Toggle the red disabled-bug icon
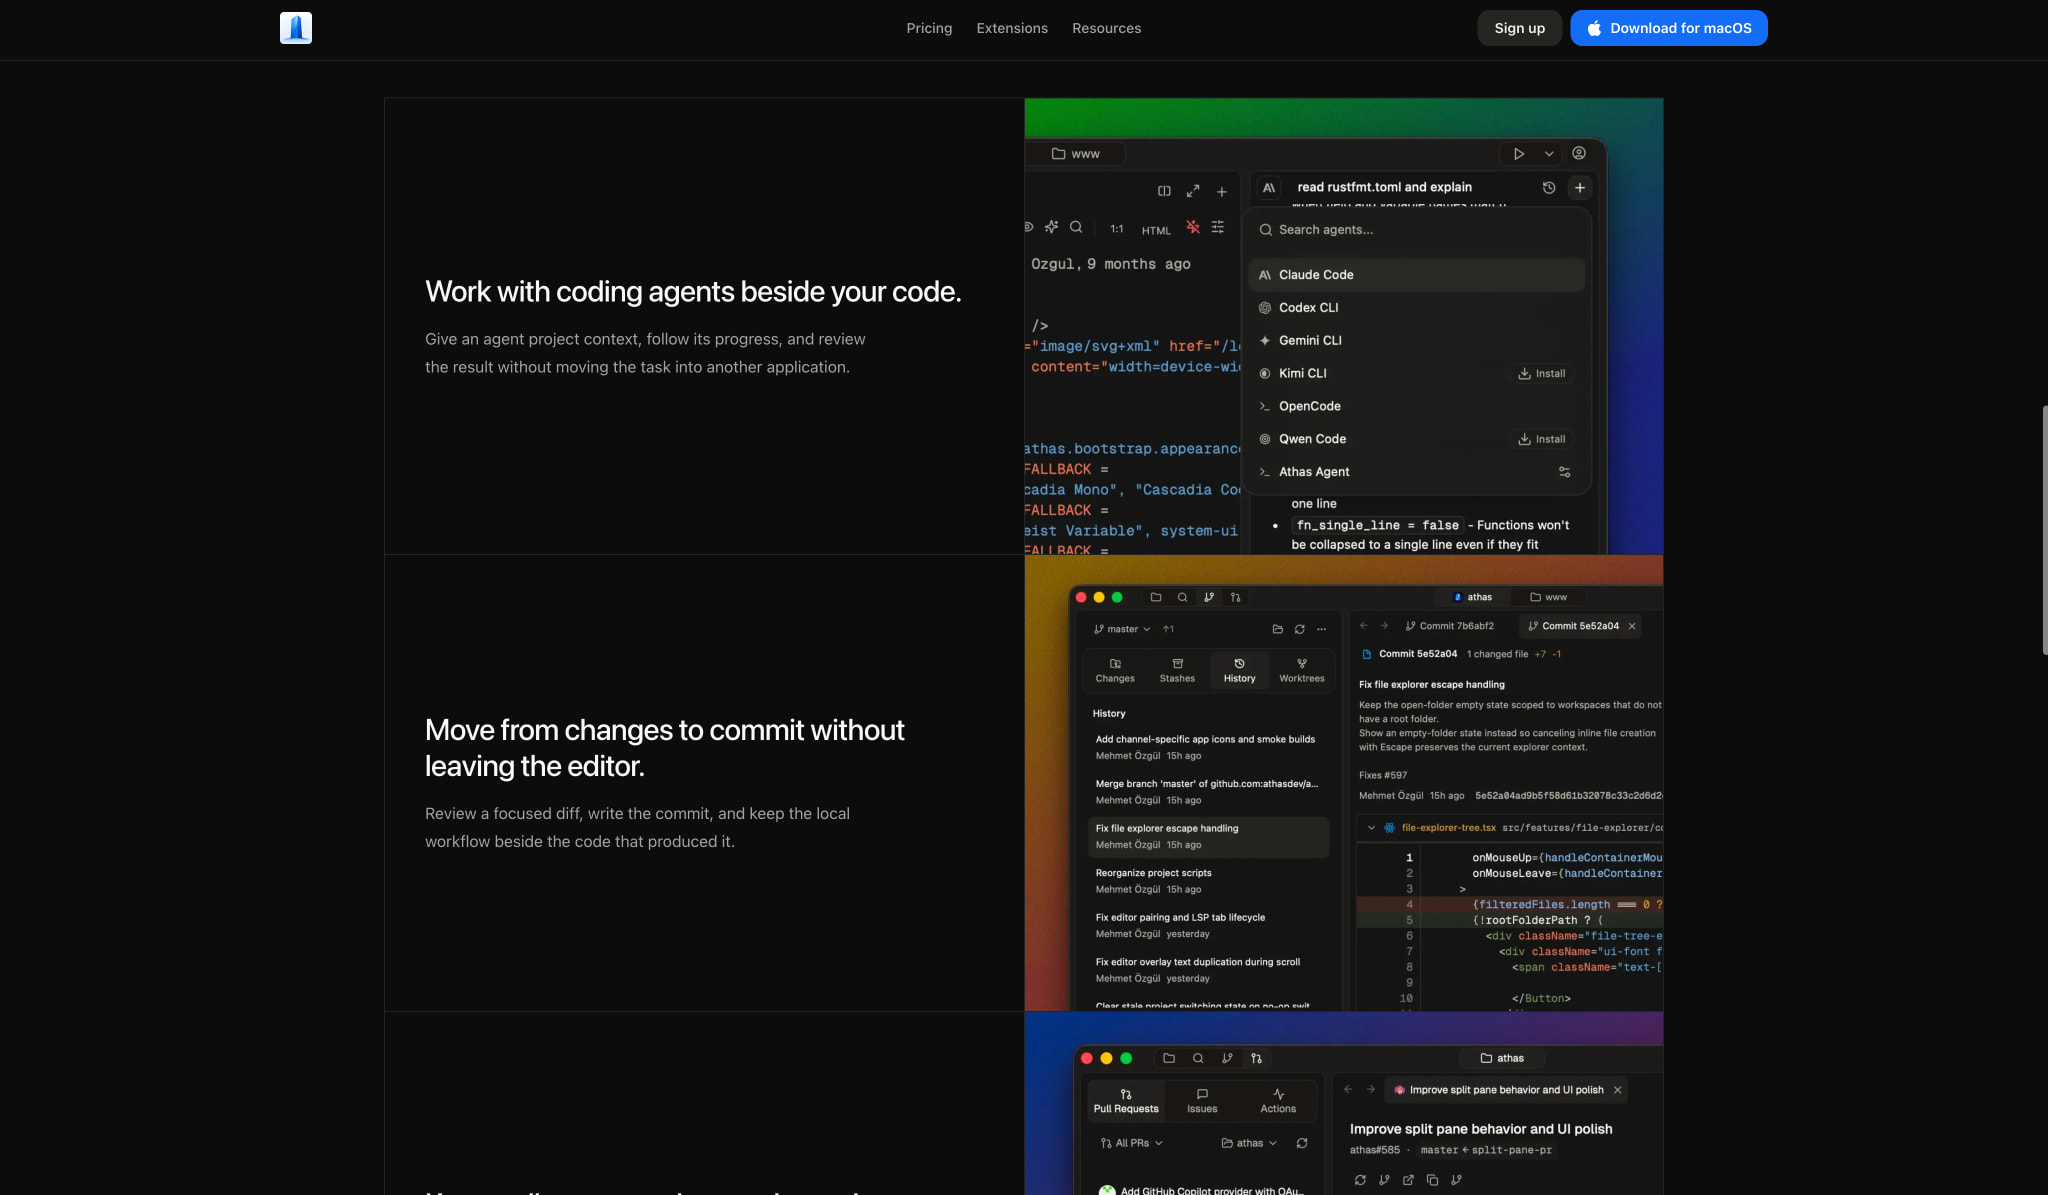 pos(1193,227)
